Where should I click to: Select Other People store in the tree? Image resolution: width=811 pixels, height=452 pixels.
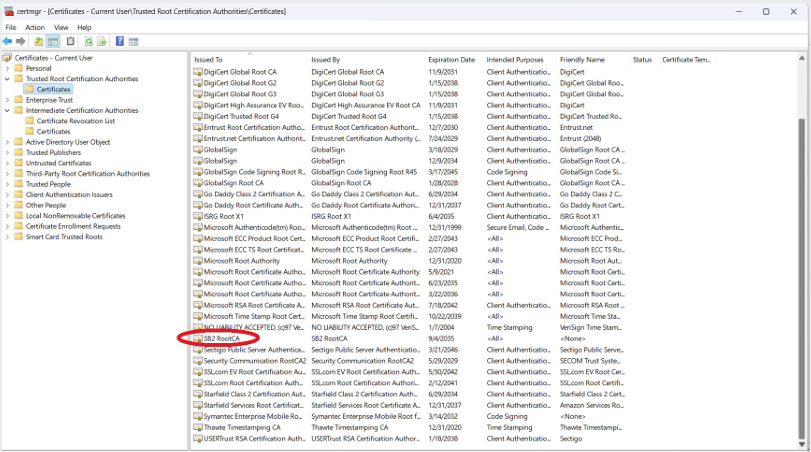click(46, 205)
